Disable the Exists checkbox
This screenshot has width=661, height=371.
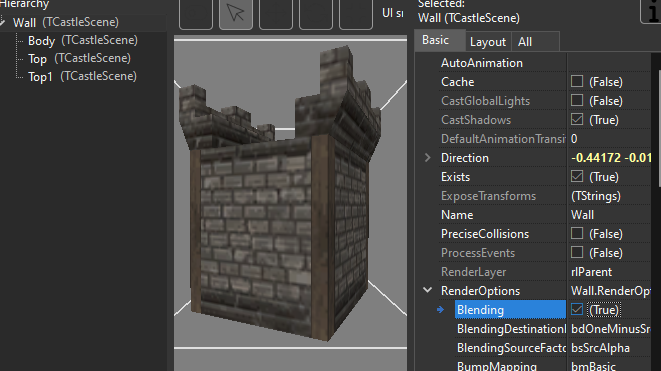point(577,177)
